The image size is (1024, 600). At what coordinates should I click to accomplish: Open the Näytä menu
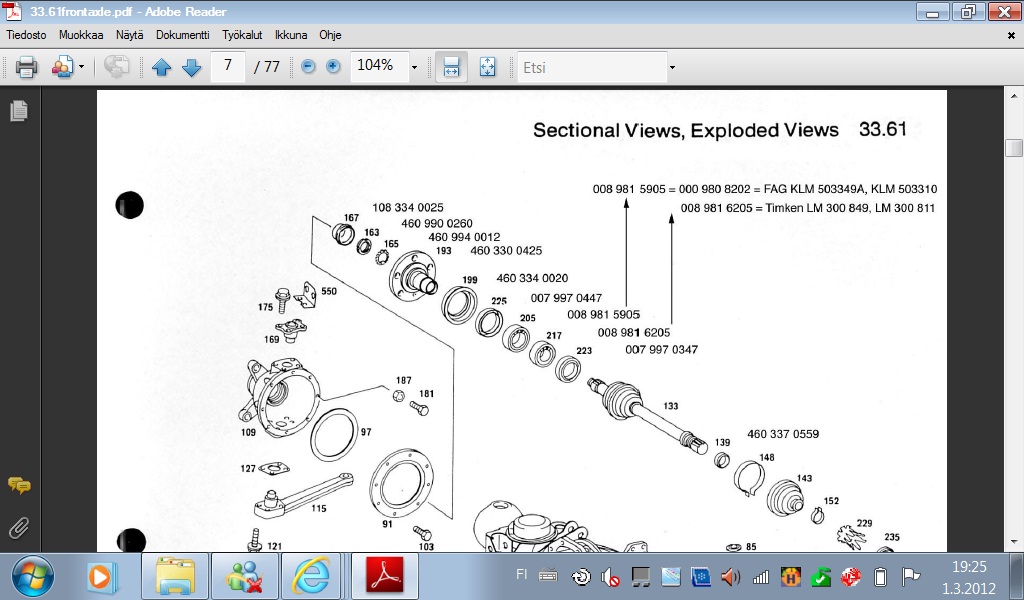(x=129, y=35)
